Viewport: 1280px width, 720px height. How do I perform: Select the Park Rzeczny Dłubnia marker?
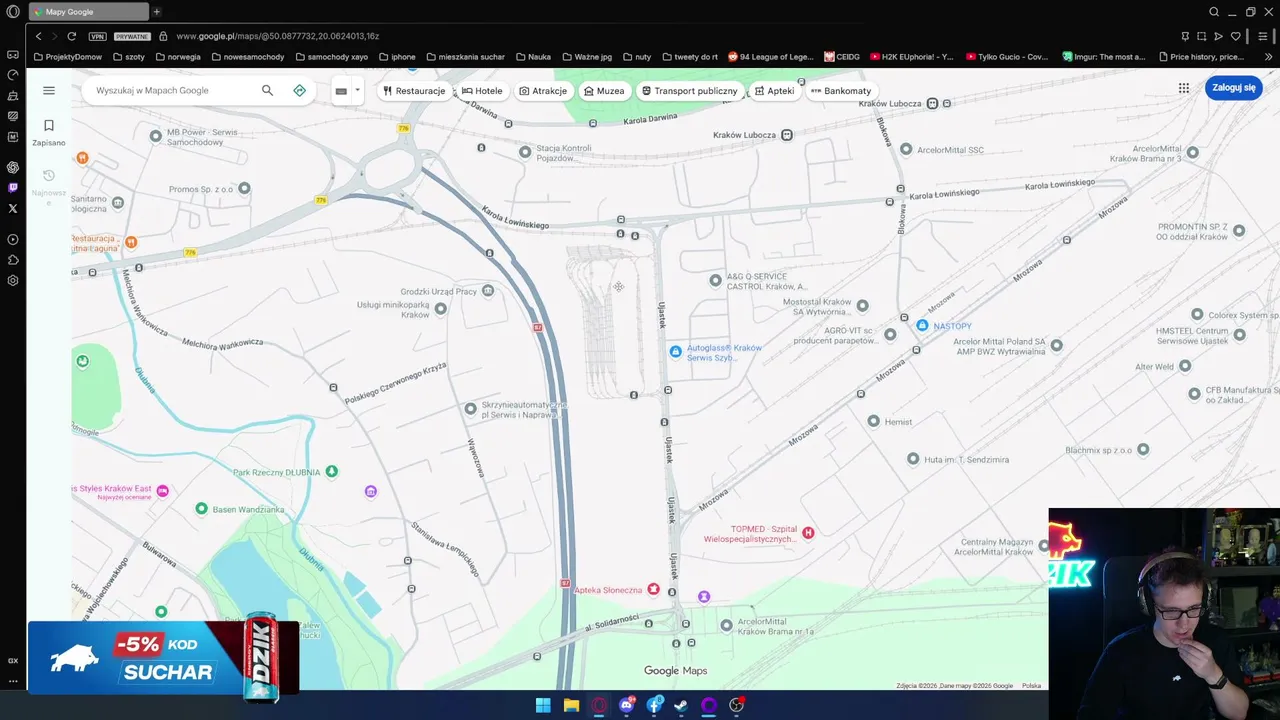pos(332,471)
